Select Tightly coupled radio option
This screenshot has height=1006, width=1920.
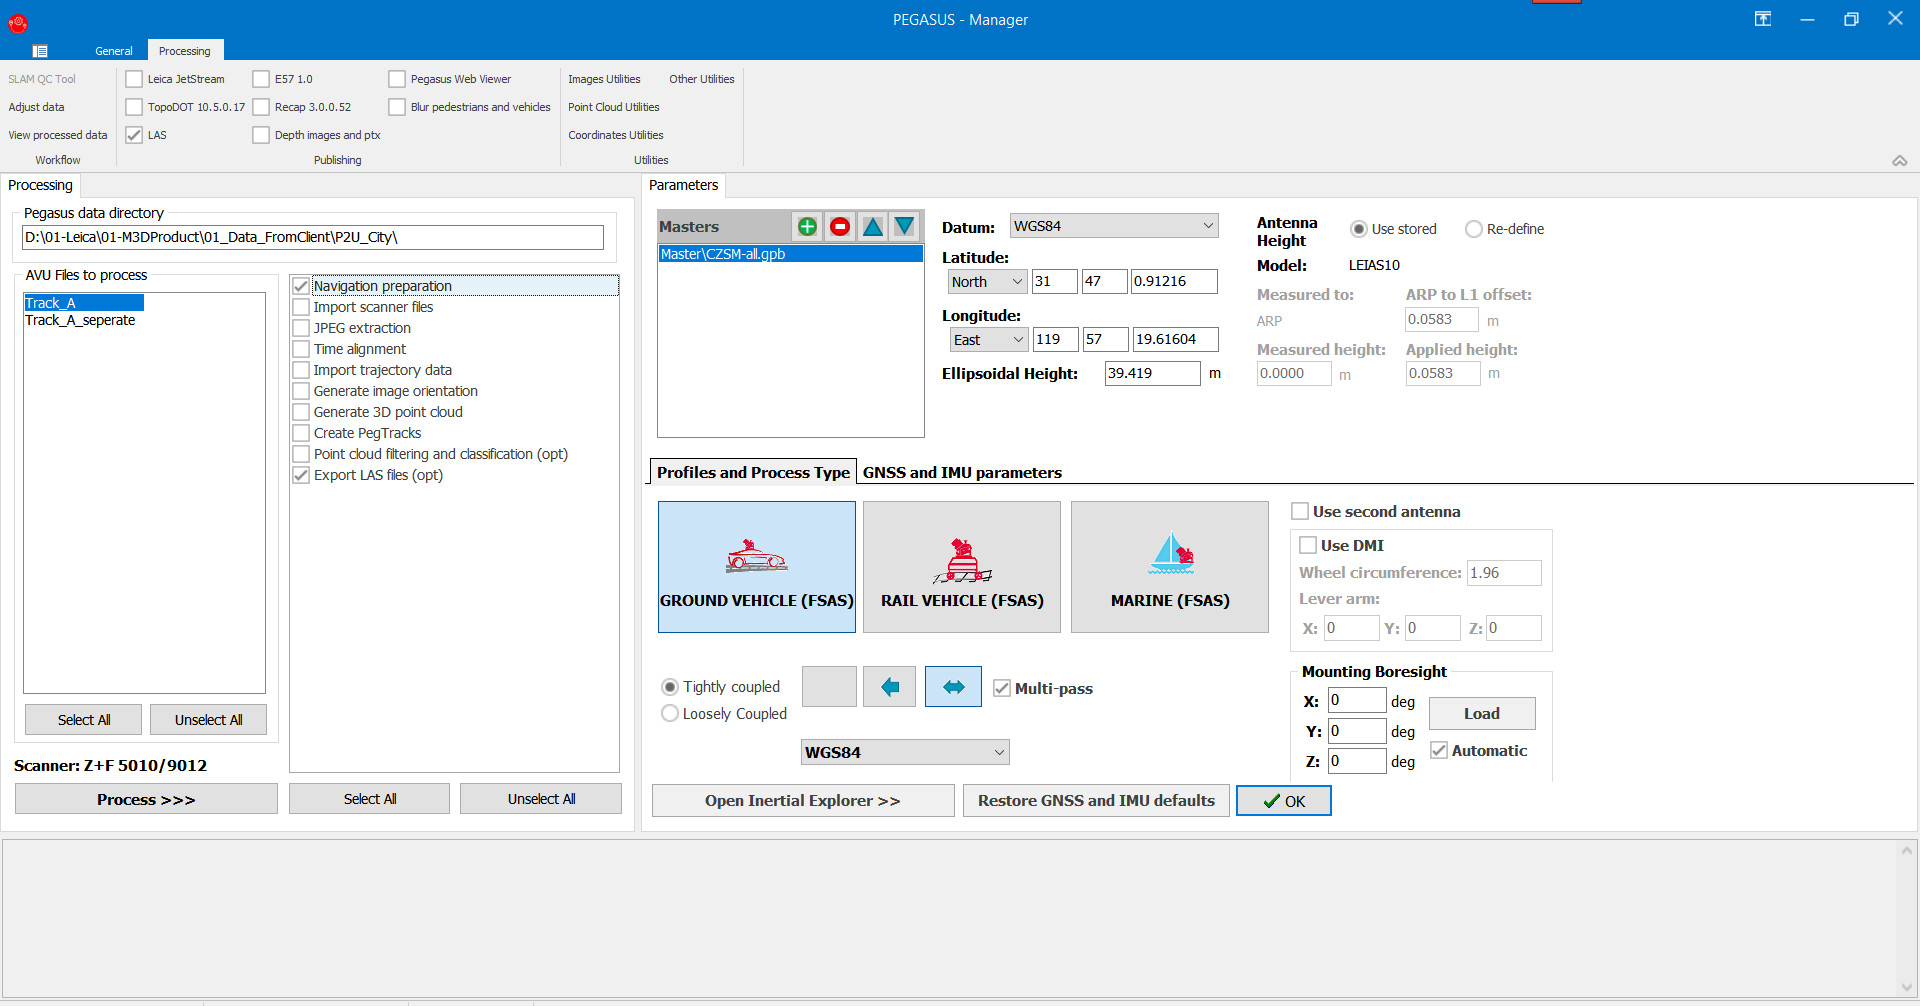click(x=670, y=687)
